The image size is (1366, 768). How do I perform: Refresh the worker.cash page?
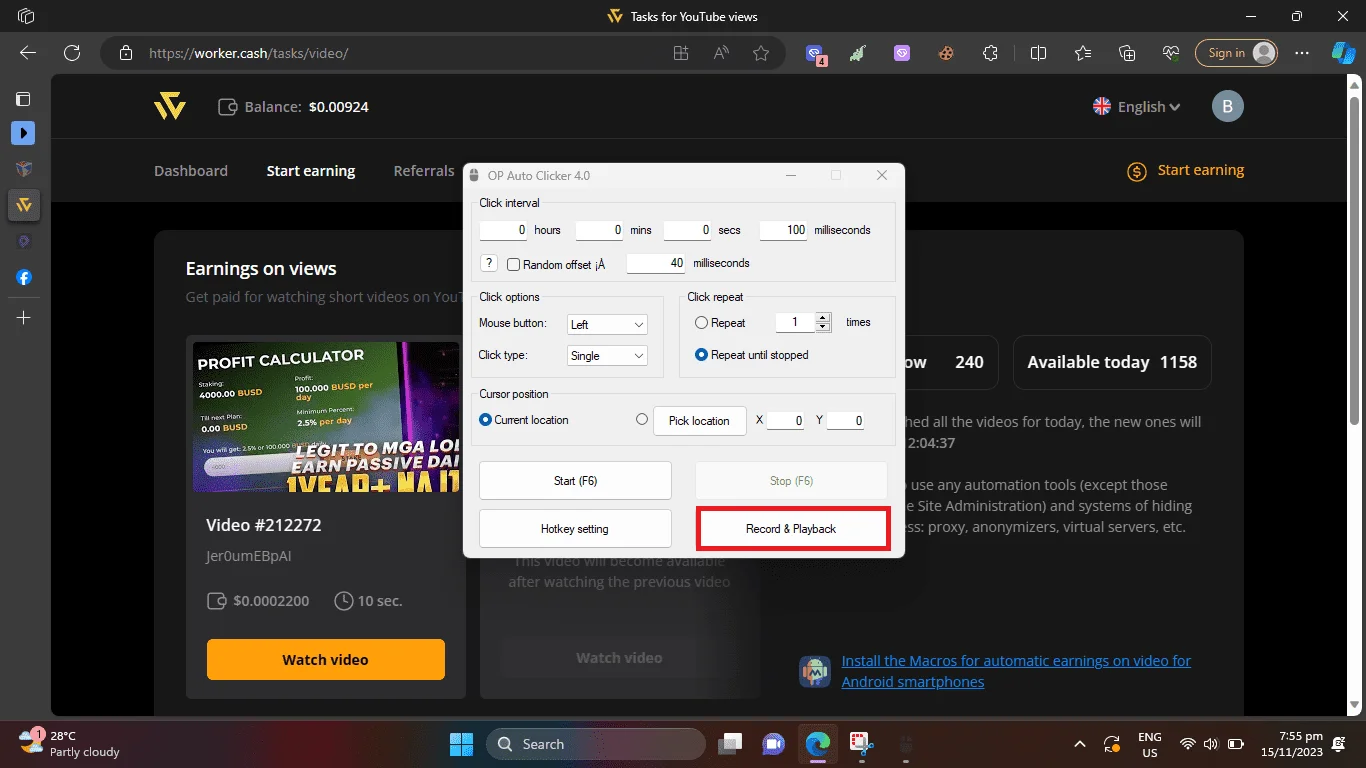(x=72, y=53)
